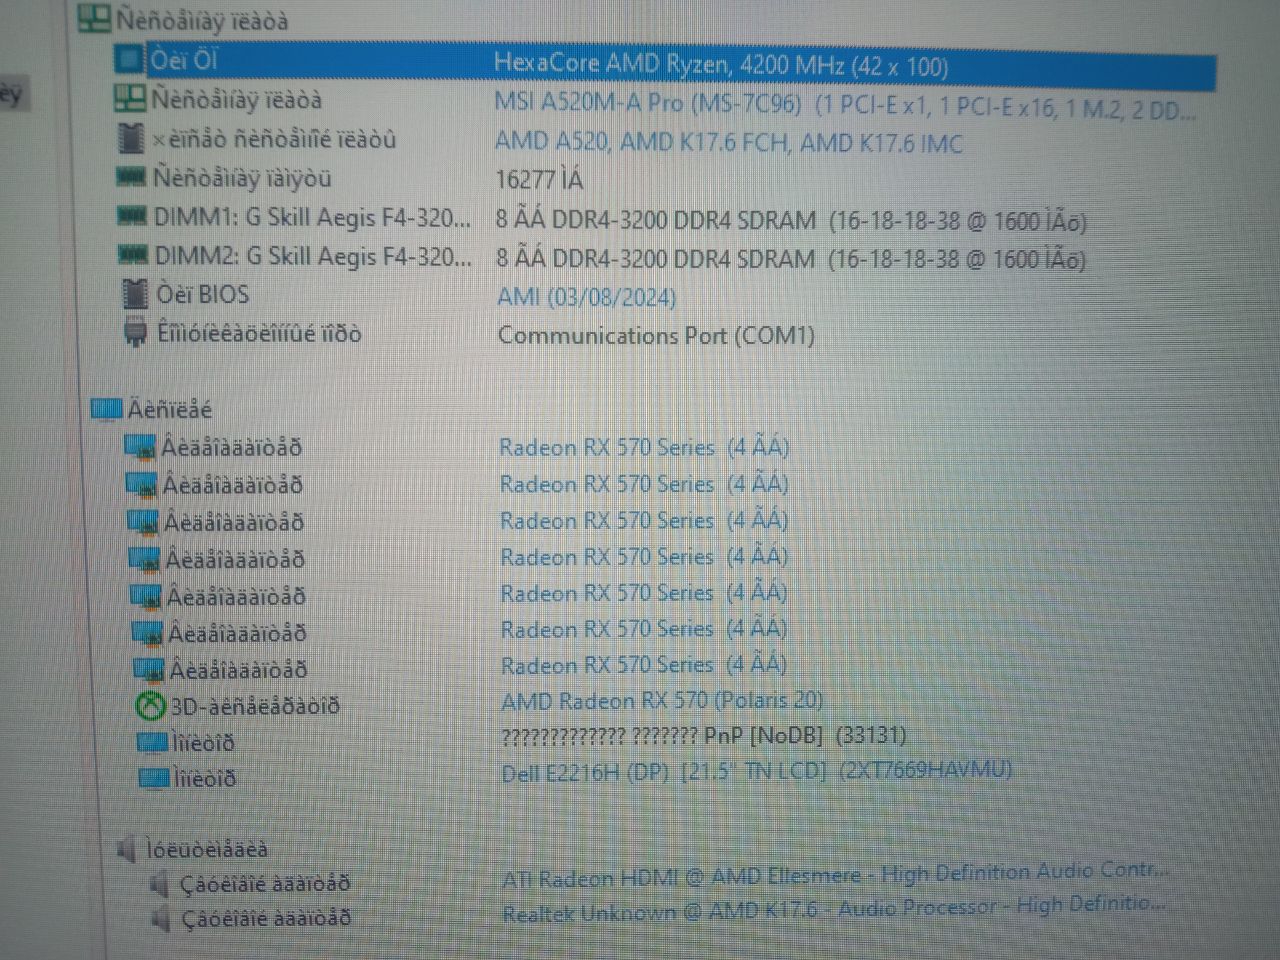This screenshot has width=1280, height=960.
Task: Select the label beside the Dell E2216H value
Action: tap(205, 778)
